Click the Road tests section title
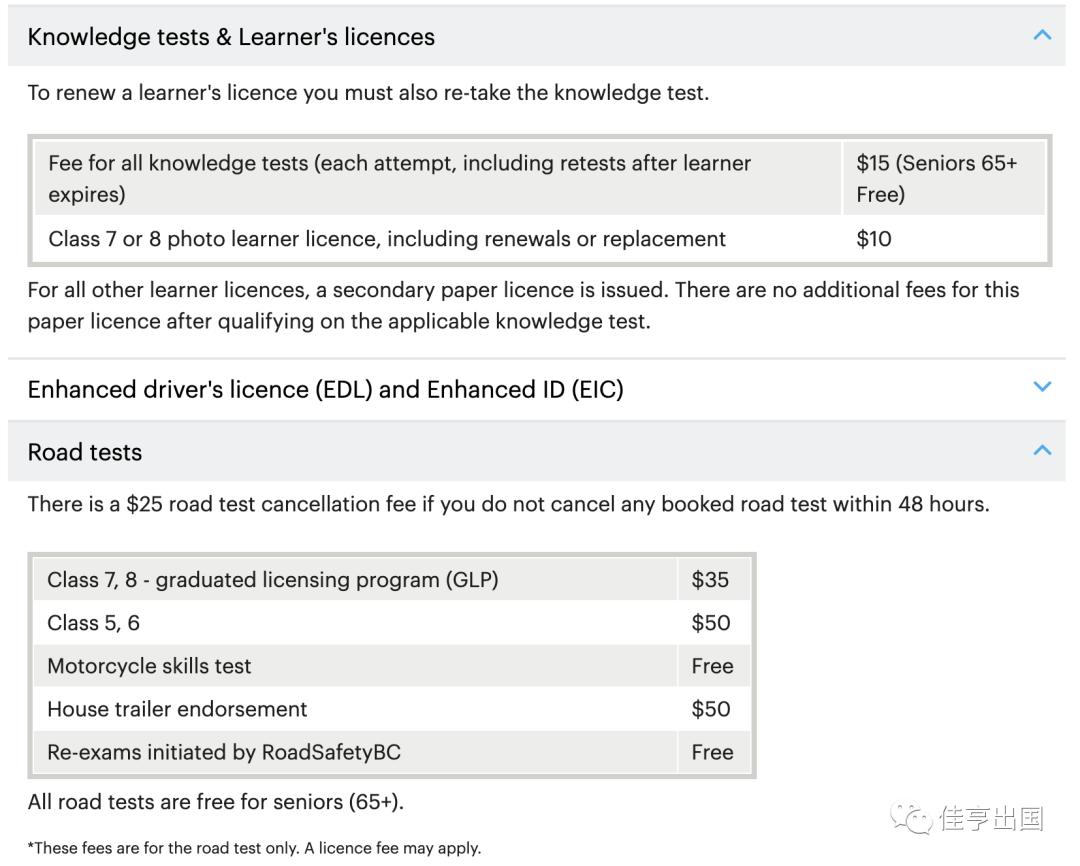The width and height of the screenshot is (1080, 866). [x=85, y=452]
